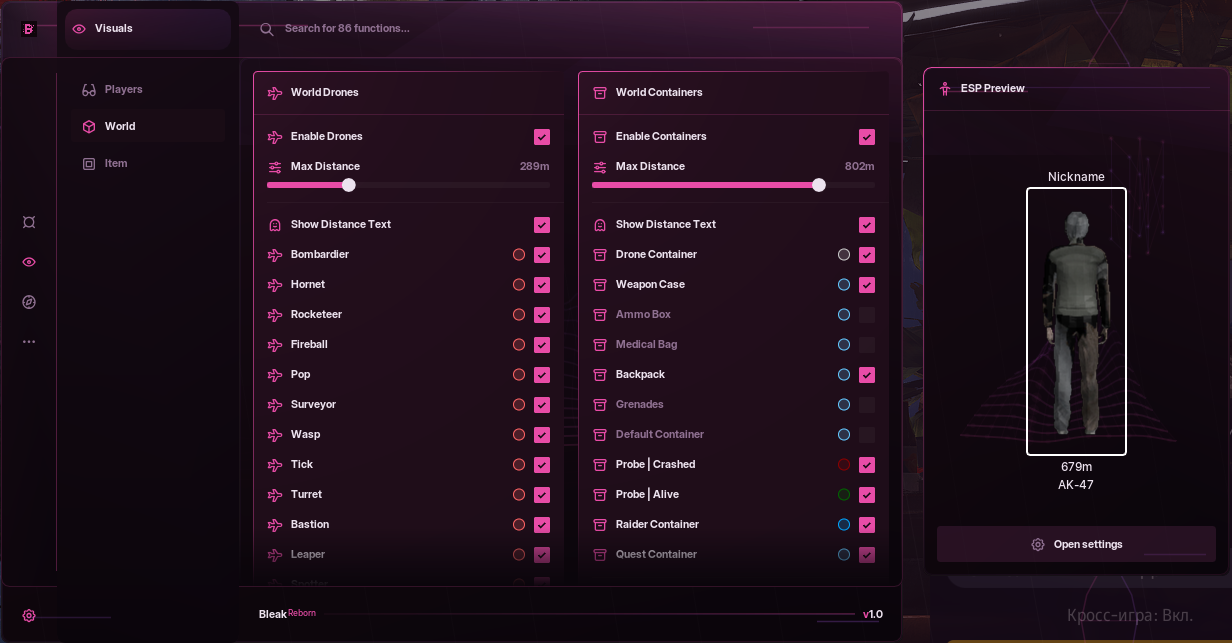Image resolution: width=1232 pixels, height=643 pixels.
Task: Toggle the Medical Bag checkbox
Action: coord(867,345)
